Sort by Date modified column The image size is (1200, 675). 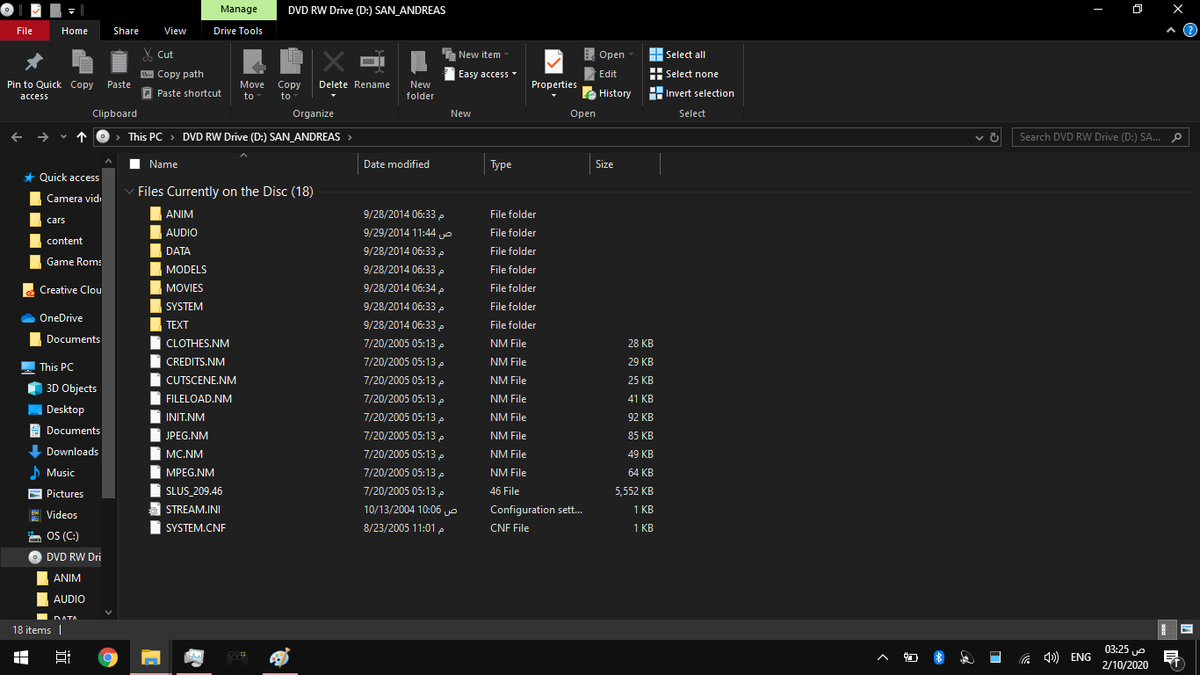[396, 164]
